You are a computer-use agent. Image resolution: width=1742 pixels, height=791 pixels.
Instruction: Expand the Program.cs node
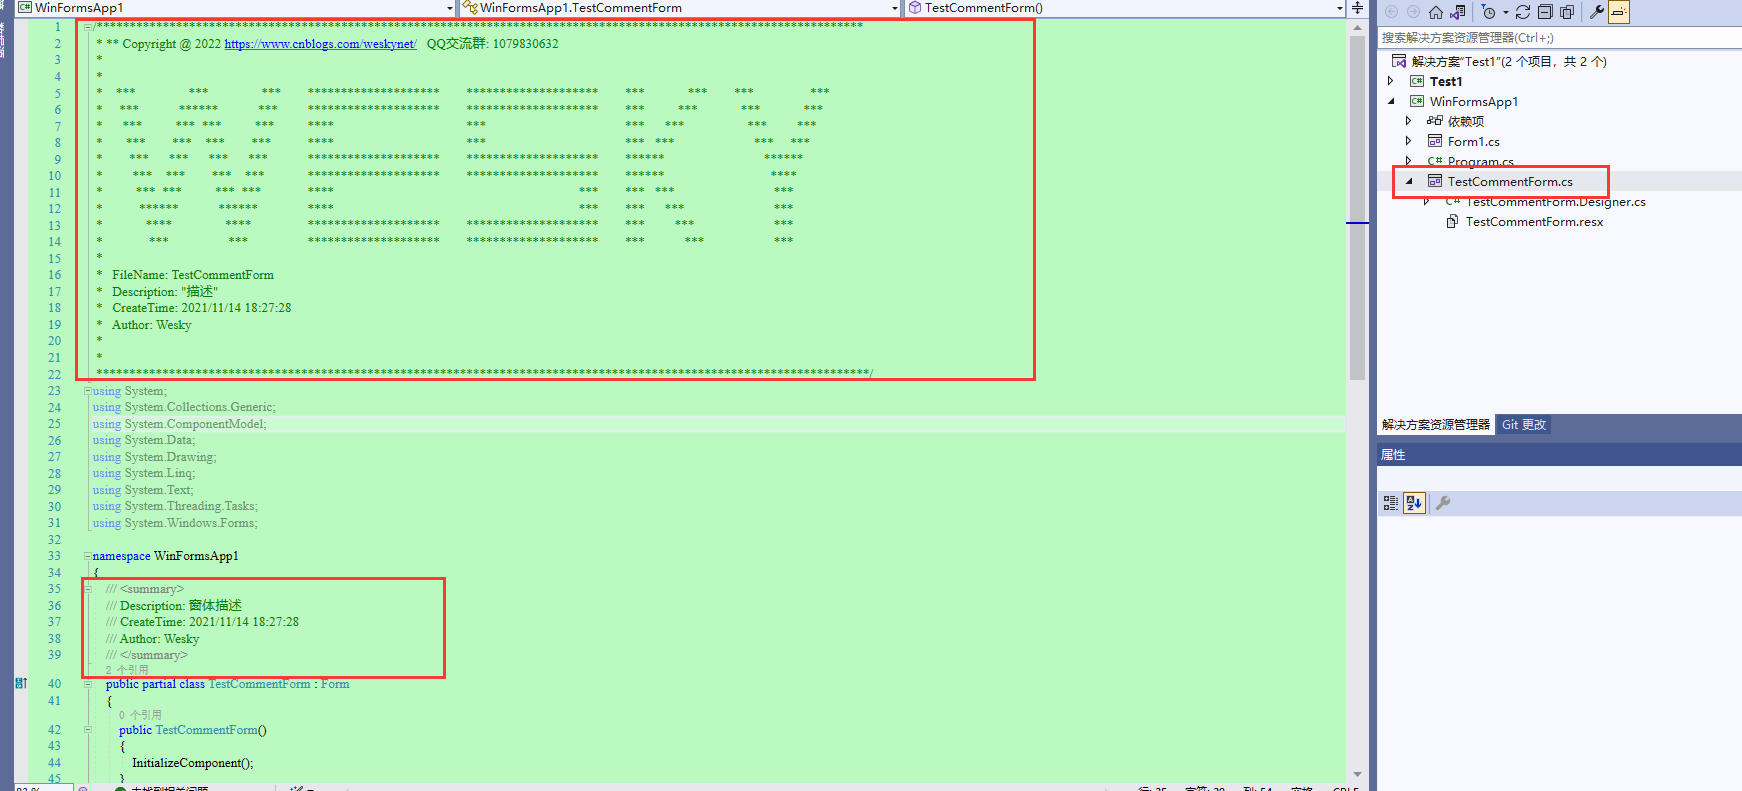(x=1408, y=160)
